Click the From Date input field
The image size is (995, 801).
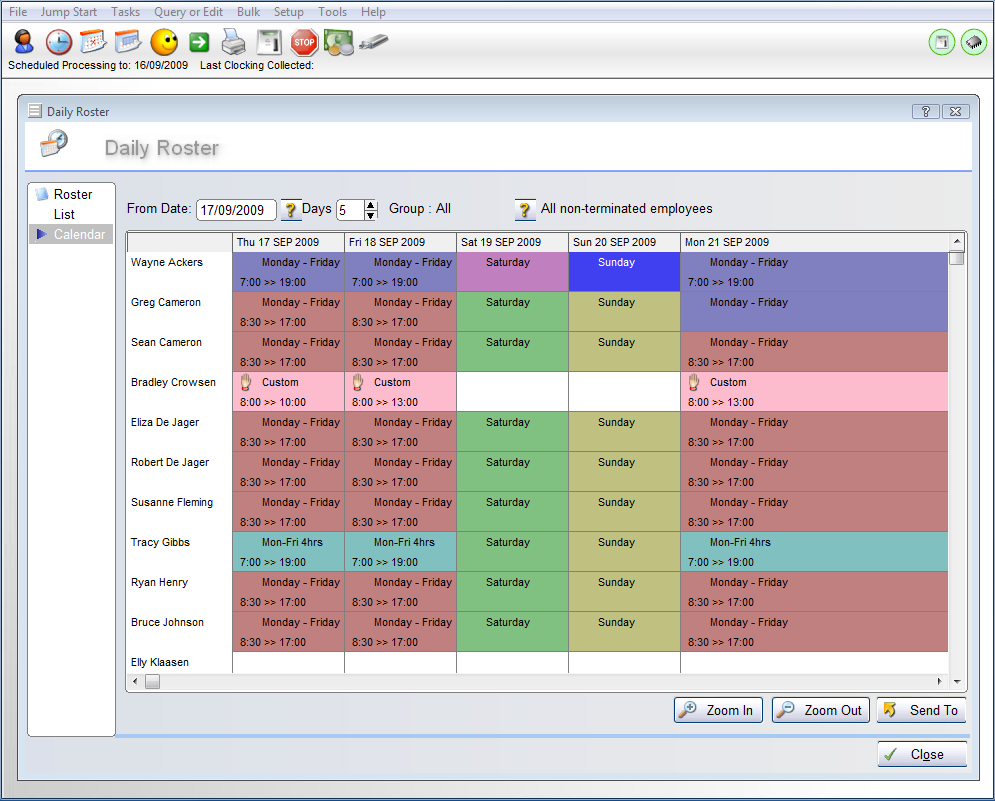point(236,209)
